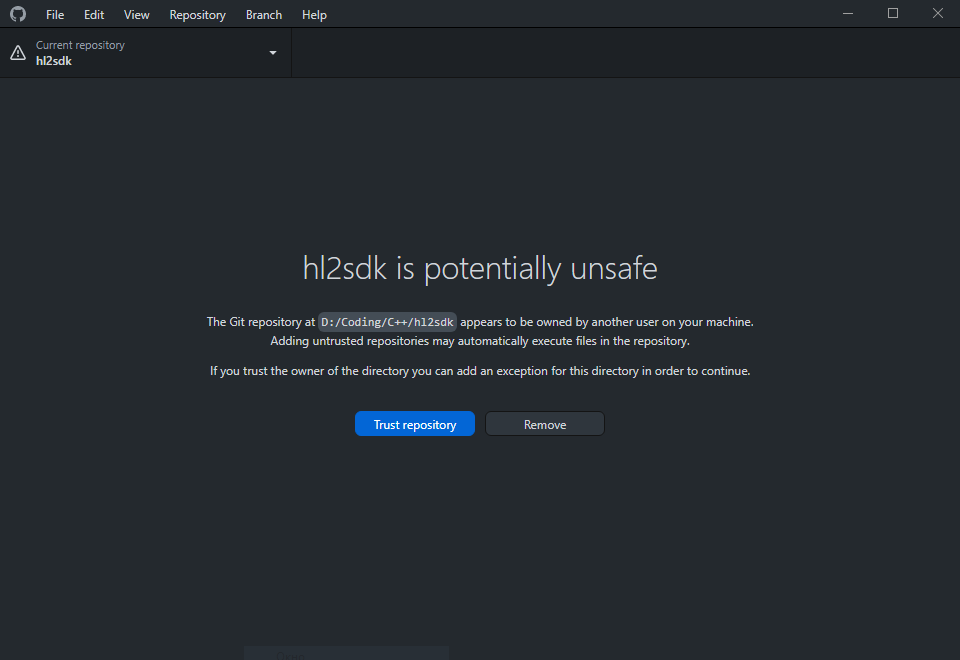Maximize the GitHub Desktop window
960x660 pixels.
[x=892, y=13]
